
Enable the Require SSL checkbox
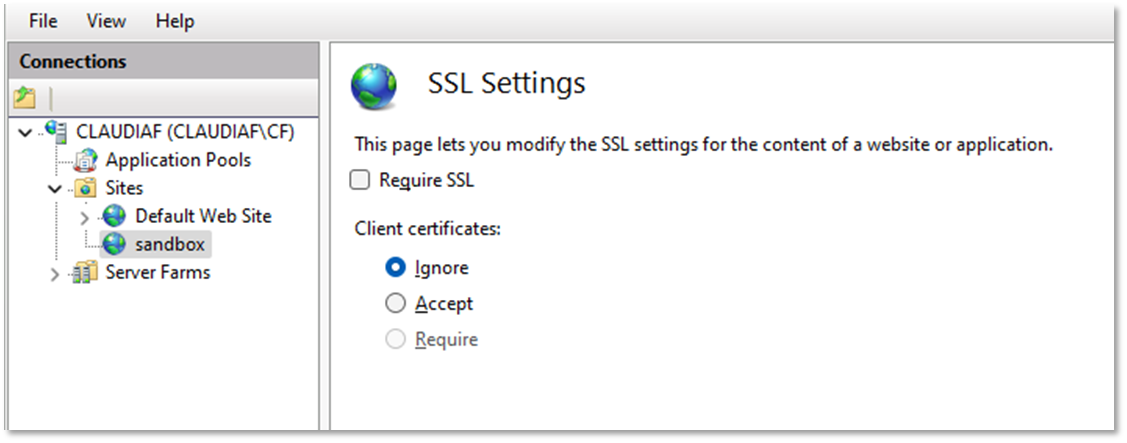[360, 181]
